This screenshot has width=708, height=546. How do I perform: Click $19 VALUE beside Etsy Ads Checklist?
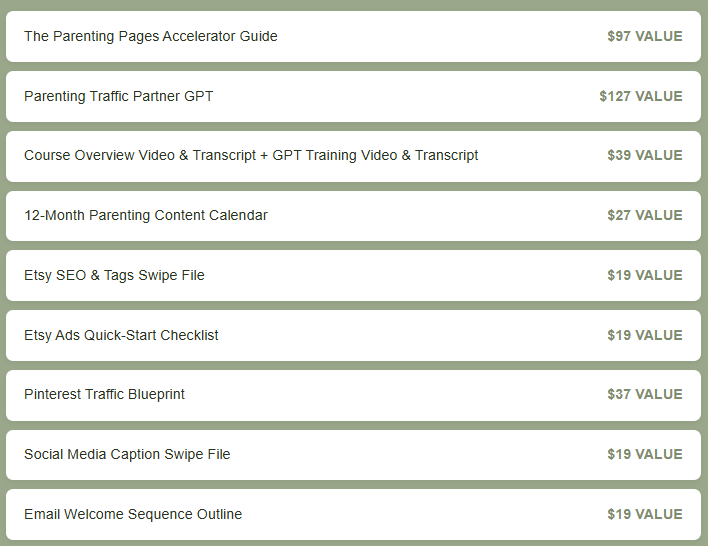point(645,335)
